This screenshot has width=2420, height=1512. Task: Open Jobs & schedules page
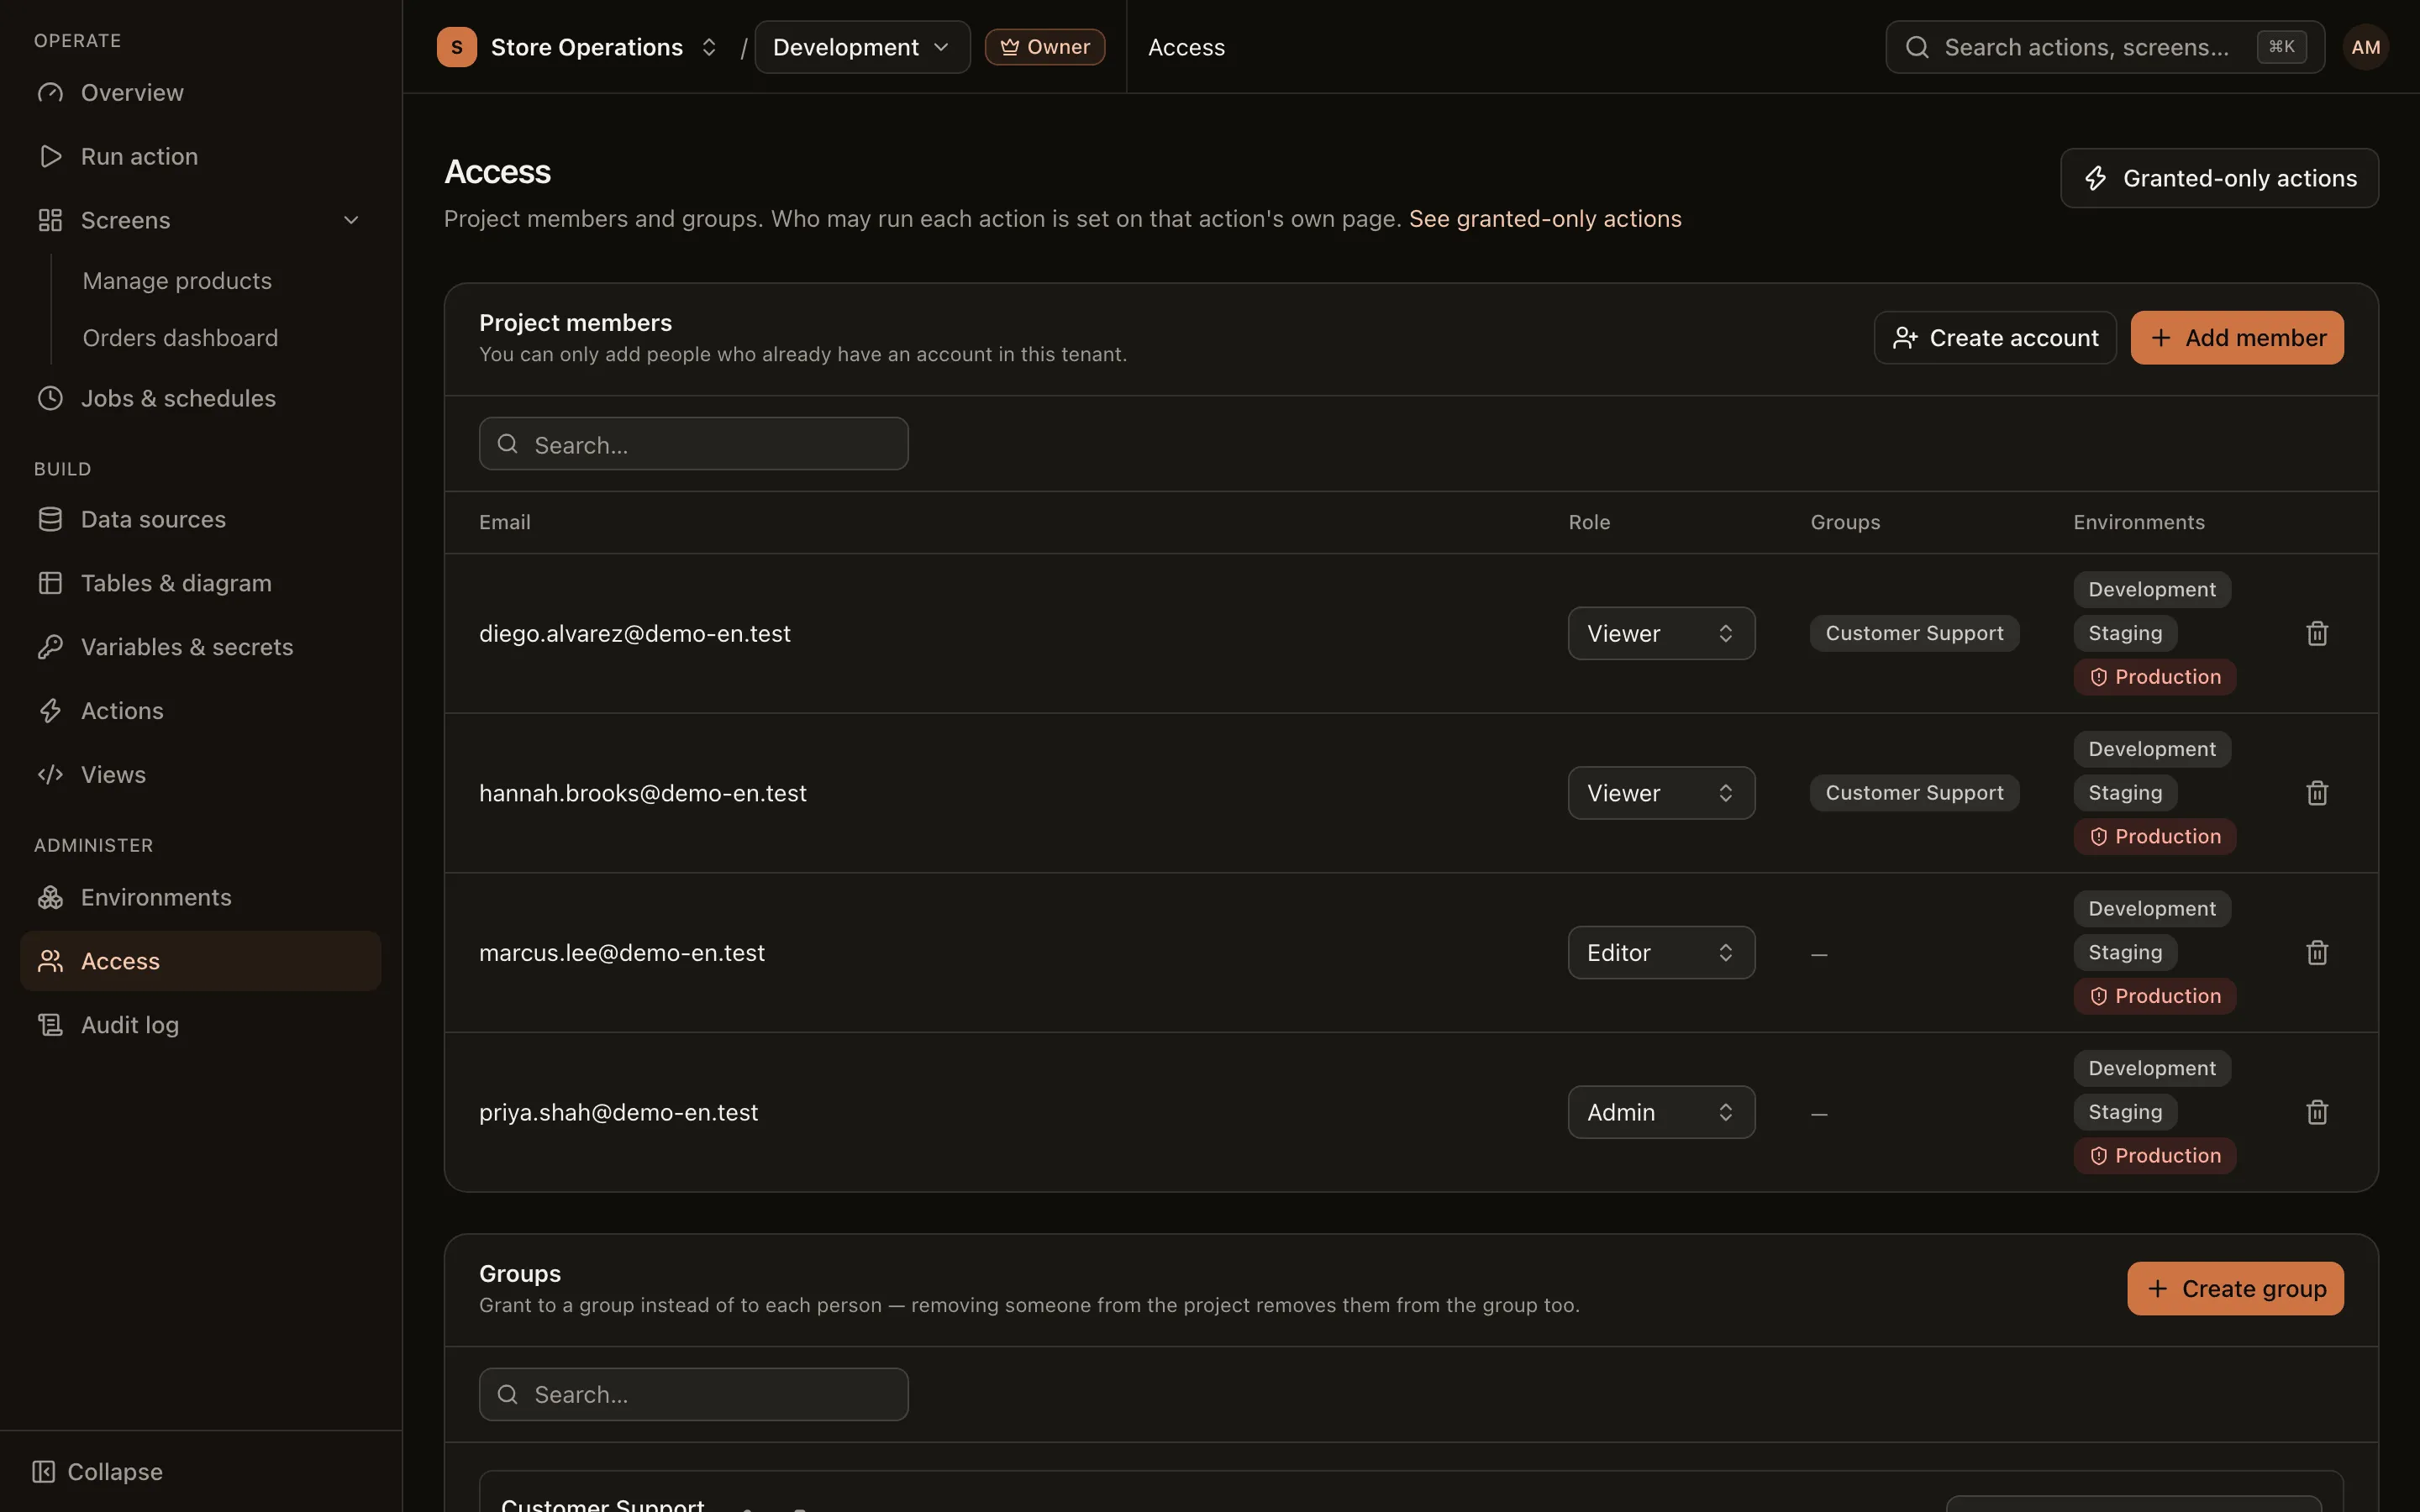click(200, 398)
